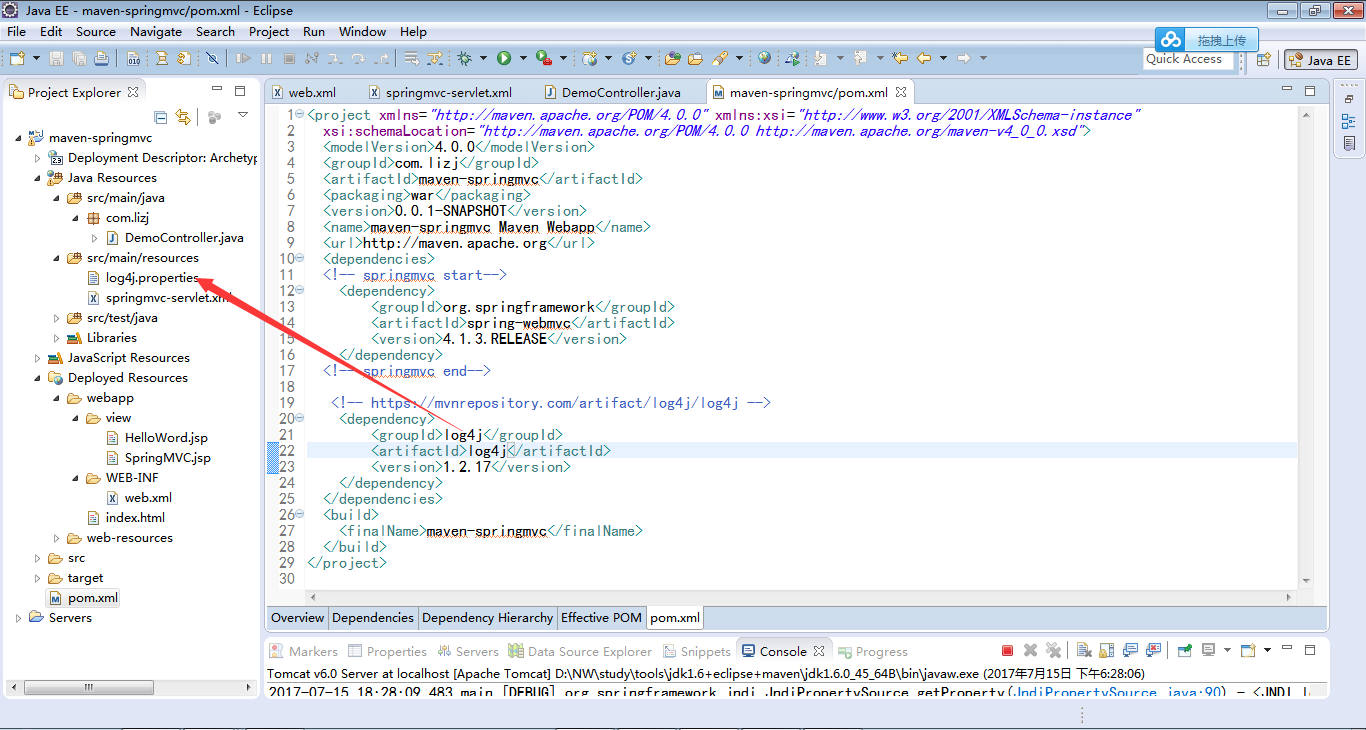The image size is (1366, 730).
Task: Click the red Terminate console icon
Action: (1007, 650)
